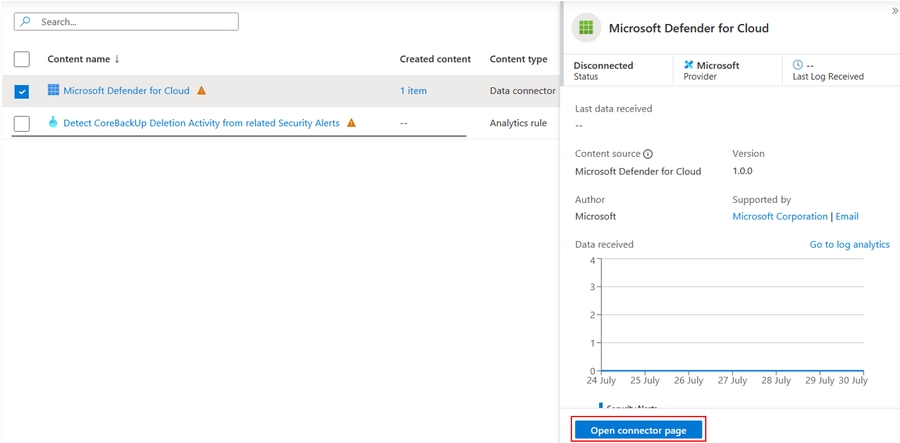The height and width of the screenshot is (443, 900).
Task: Click the Microsoft Corporation support link
Action: 780,216
